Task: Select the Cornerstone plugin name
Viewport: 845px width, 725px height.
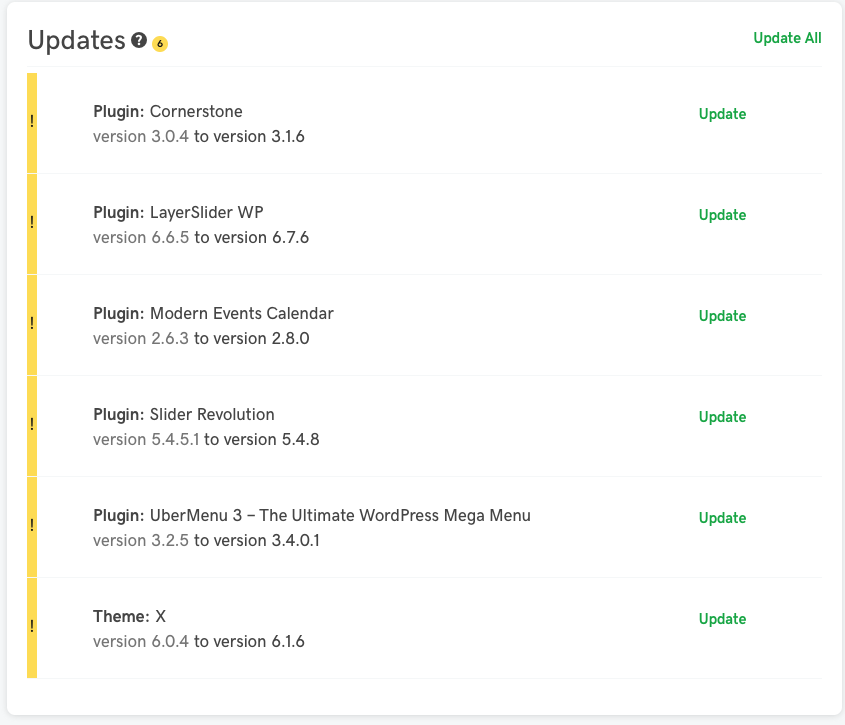Action: point(196,111)
